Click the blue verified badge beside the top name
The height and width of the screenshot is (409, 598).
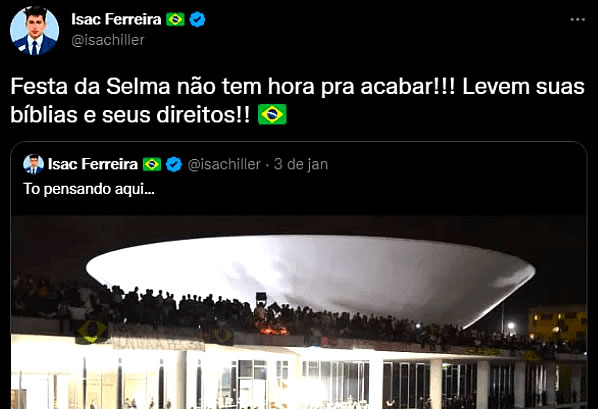pyautogui.click(x=197, y=19)
